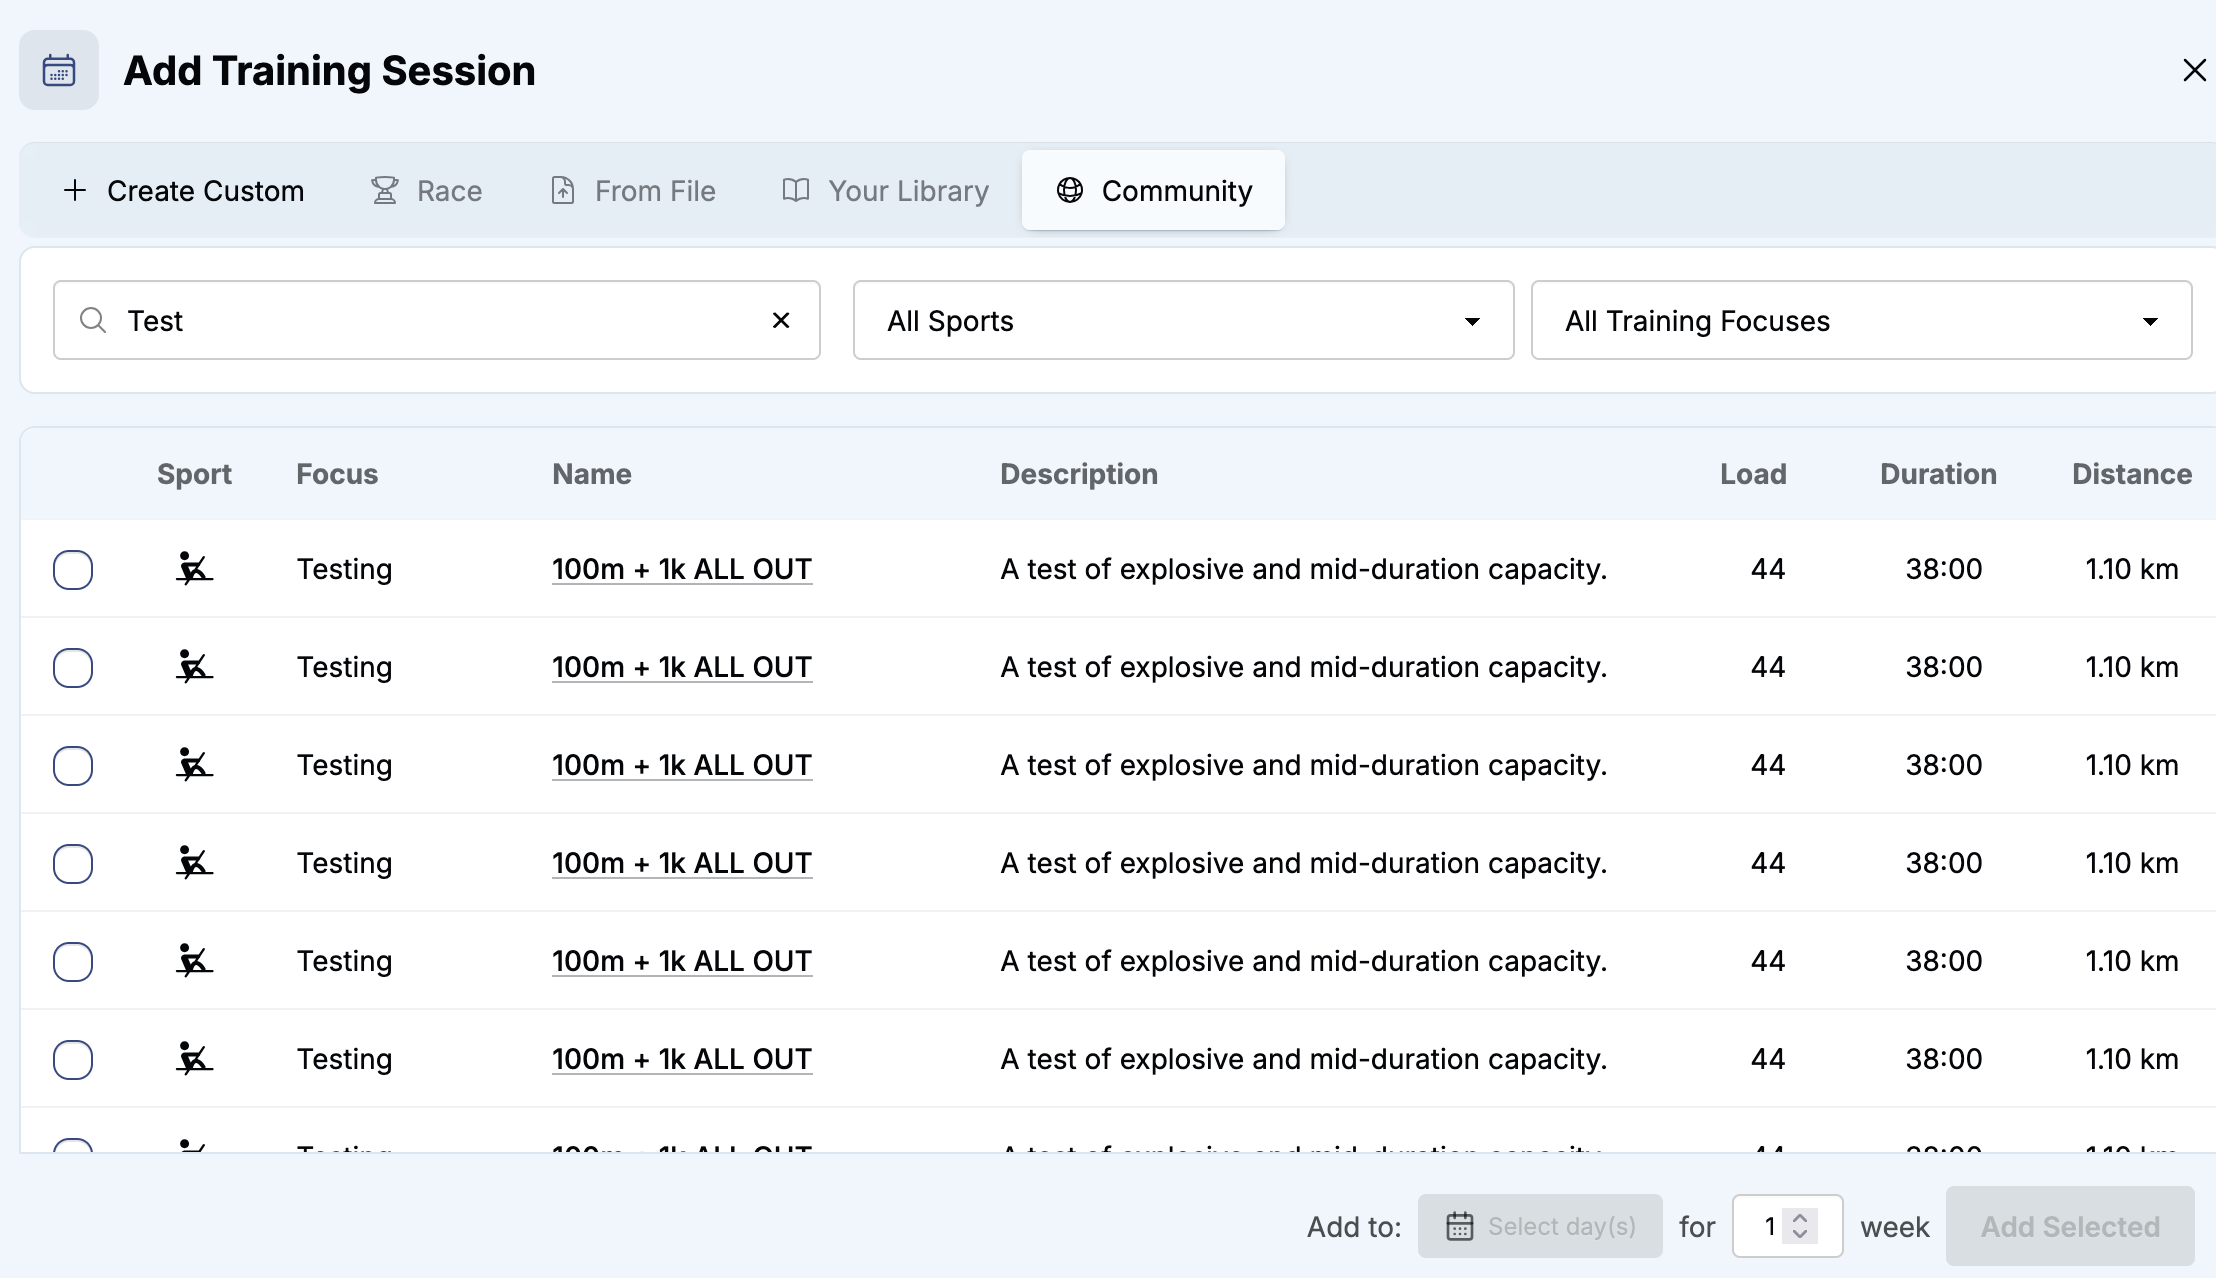2216x1278 pixels.
Task: Click the book icon on Your Library tab
Action: coord(795,190)
